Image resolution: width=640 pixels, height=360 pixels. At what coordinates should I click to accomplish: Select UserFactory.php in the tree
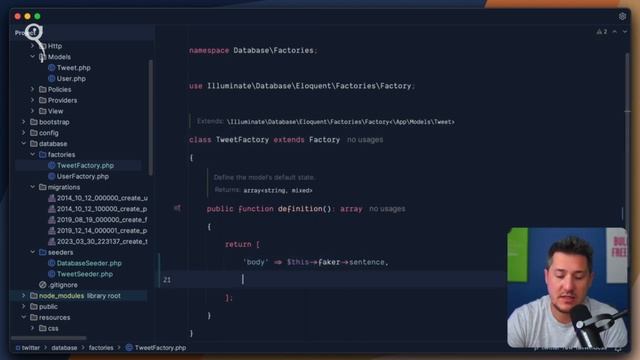pyautogui.click(x=82, y=176)
